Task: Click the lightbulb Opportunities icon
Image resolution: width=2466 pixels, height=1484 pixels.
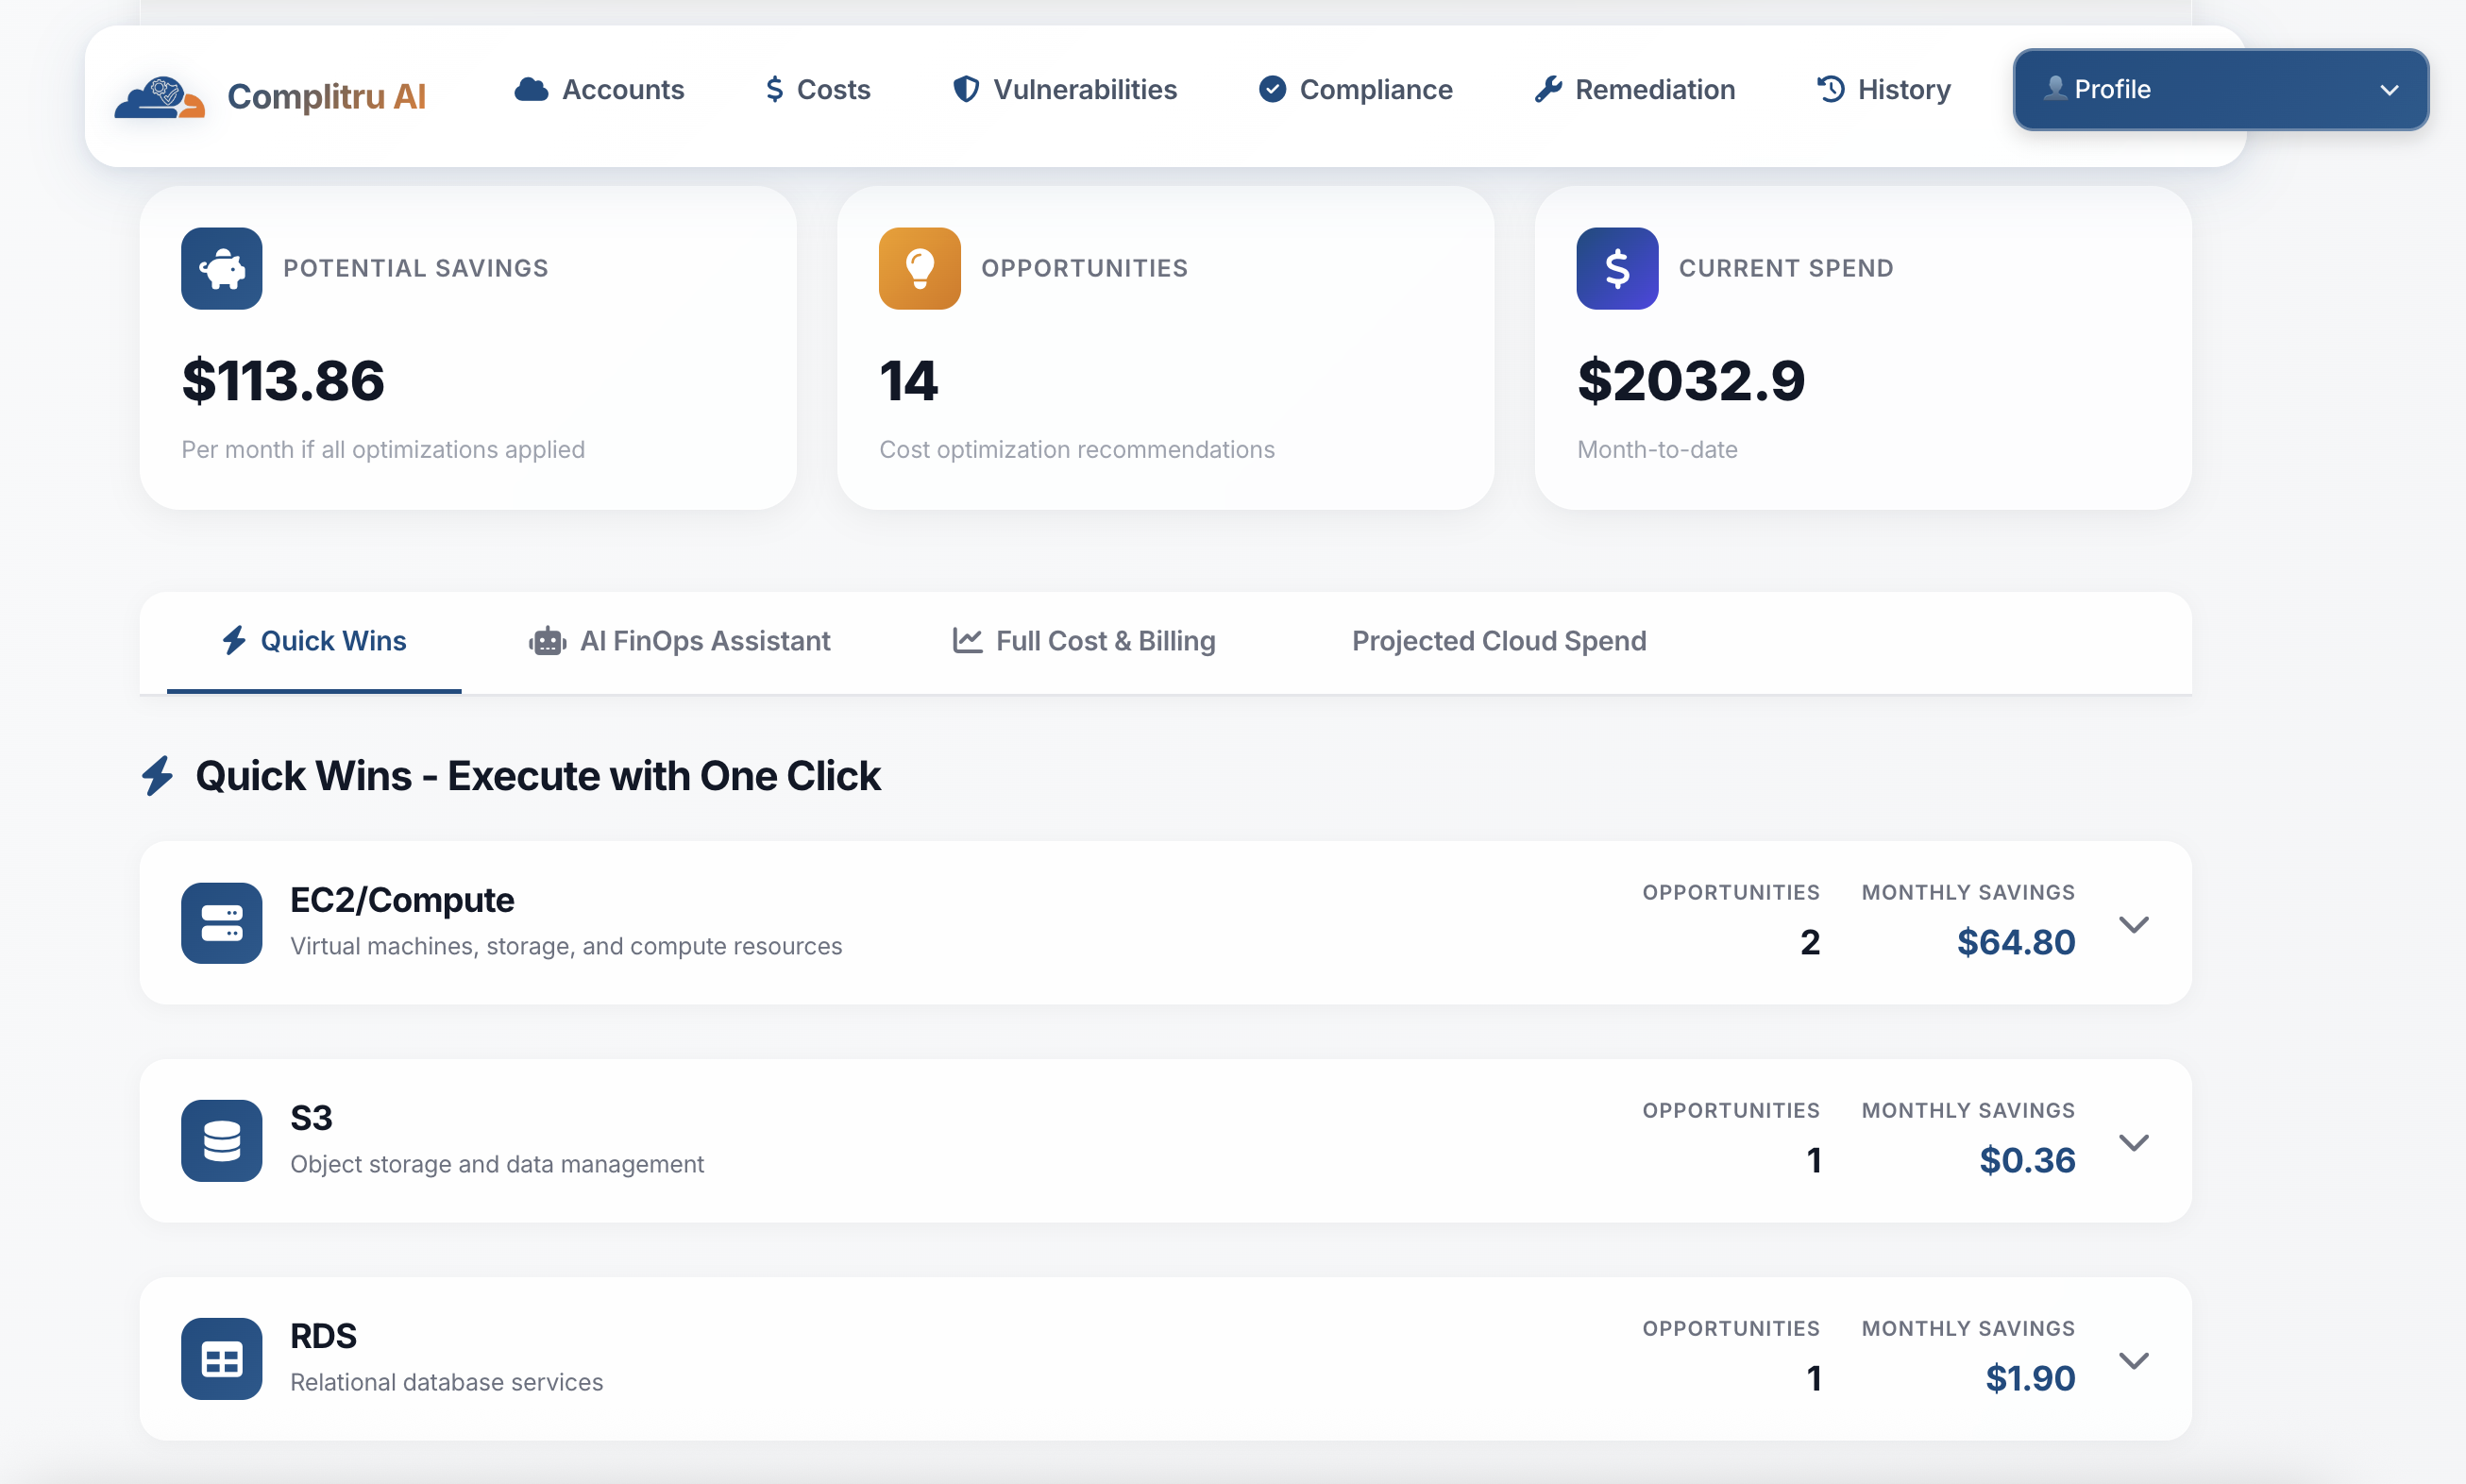Action: point(919,268)
